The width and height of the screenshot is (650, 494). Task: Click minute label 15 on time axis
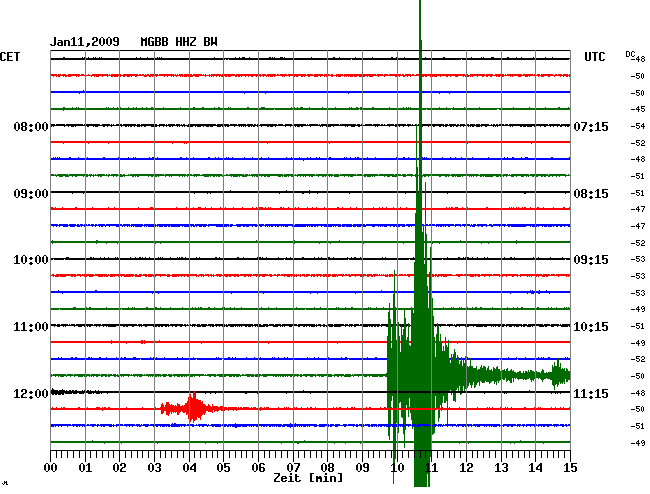pyautogui.click(x=570, y=468)
